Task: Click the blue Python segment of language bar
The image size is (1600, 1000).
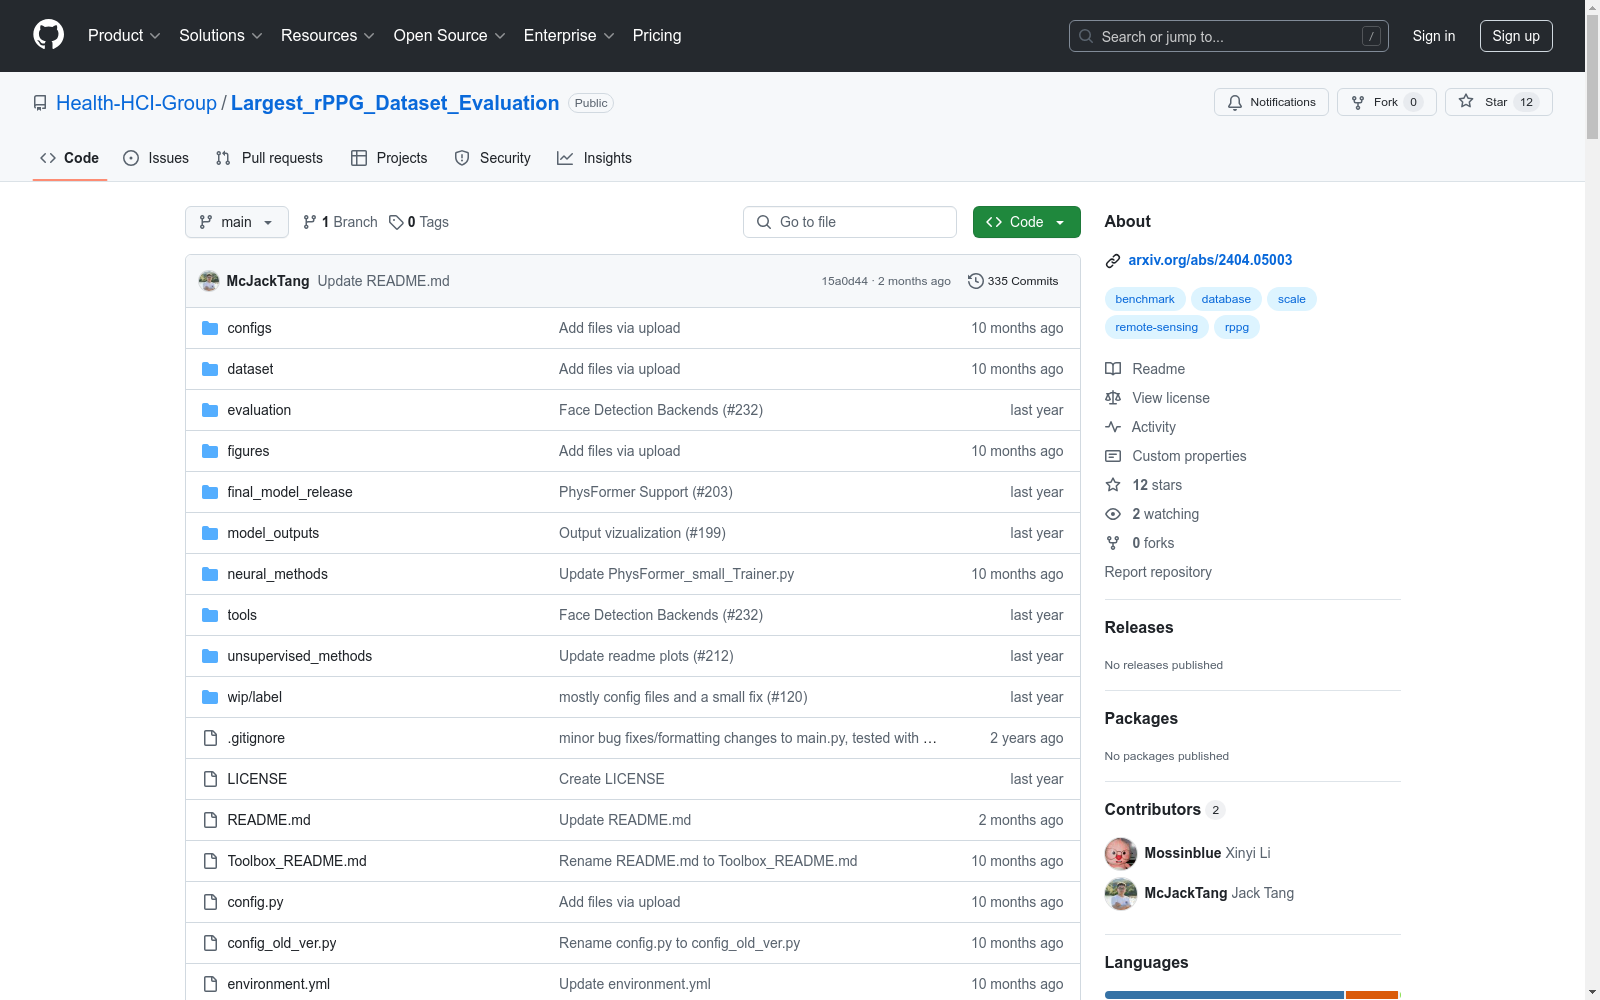Action: click(1224, 995)
